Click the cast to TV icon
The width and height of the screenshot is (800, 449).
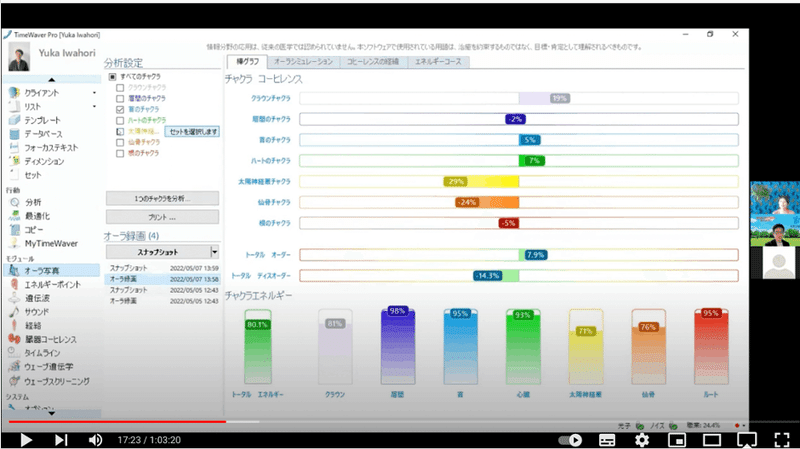pyautogui.click(x=746, y=440)
